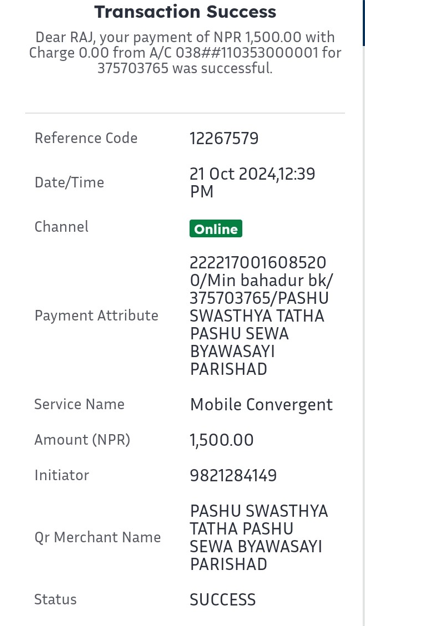Click the Status label
Viewport: 430px width, 635px height.
point(55,599)
